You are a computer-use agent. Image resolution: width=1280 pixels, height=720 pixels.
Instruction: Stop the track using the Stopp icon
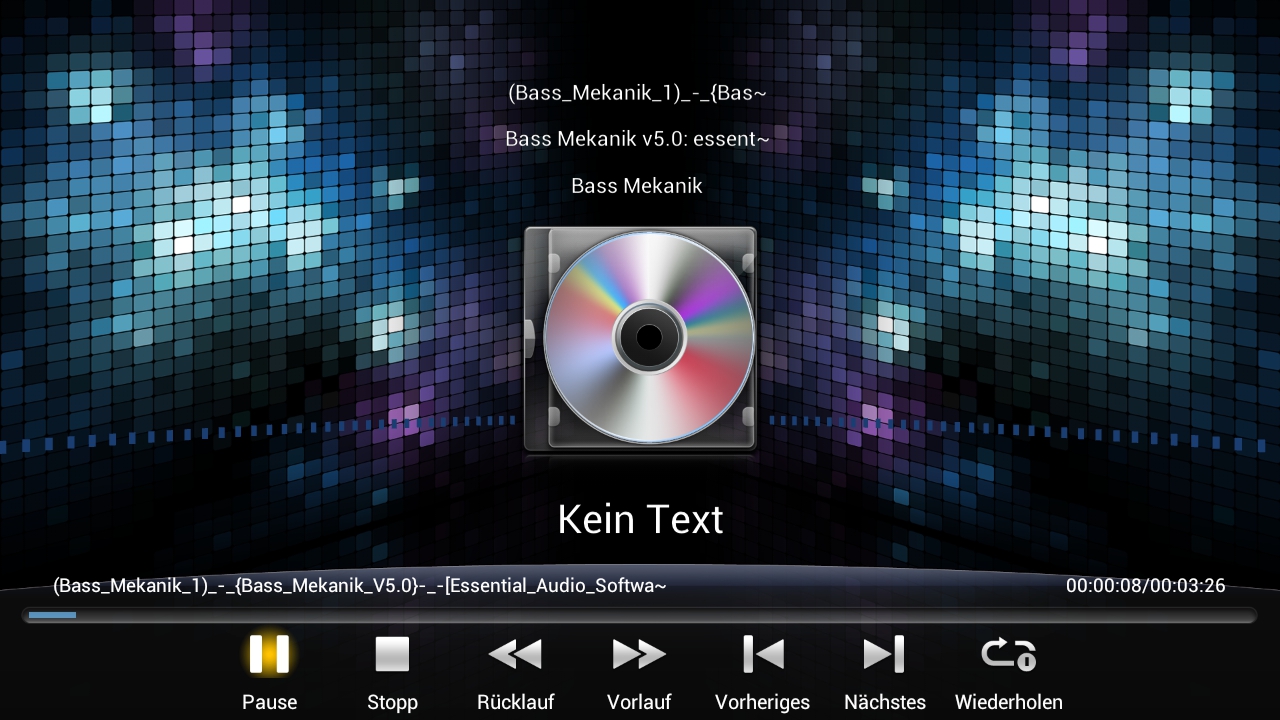(x=392, y=654)
